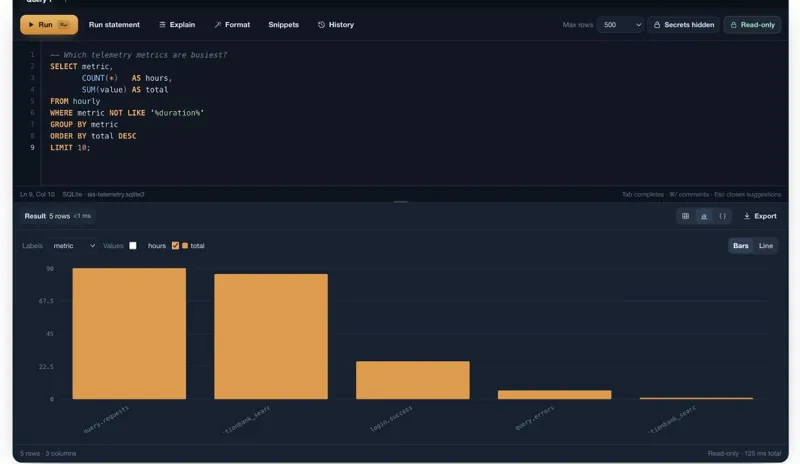Format the SQL with Format tool
800x464 pixels.
pyautogui.click(x=232, y=25)
